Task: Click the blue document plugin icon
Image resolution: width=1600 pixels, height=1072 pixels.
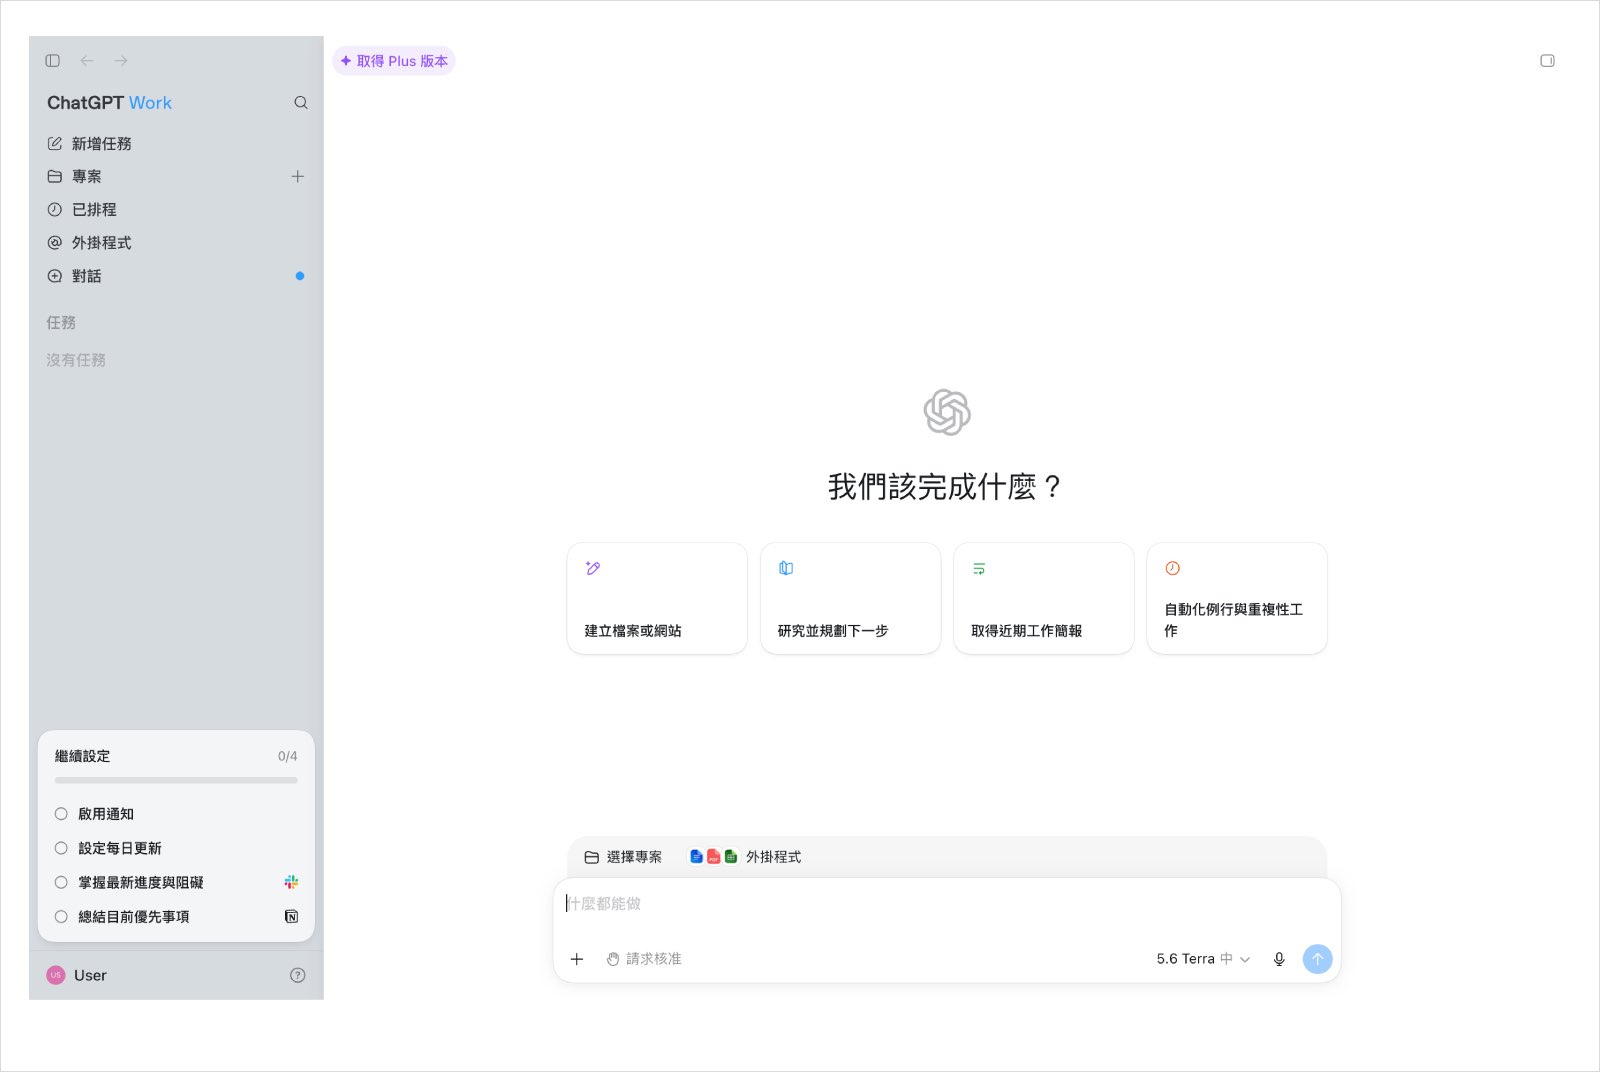Action: [697, 857]
